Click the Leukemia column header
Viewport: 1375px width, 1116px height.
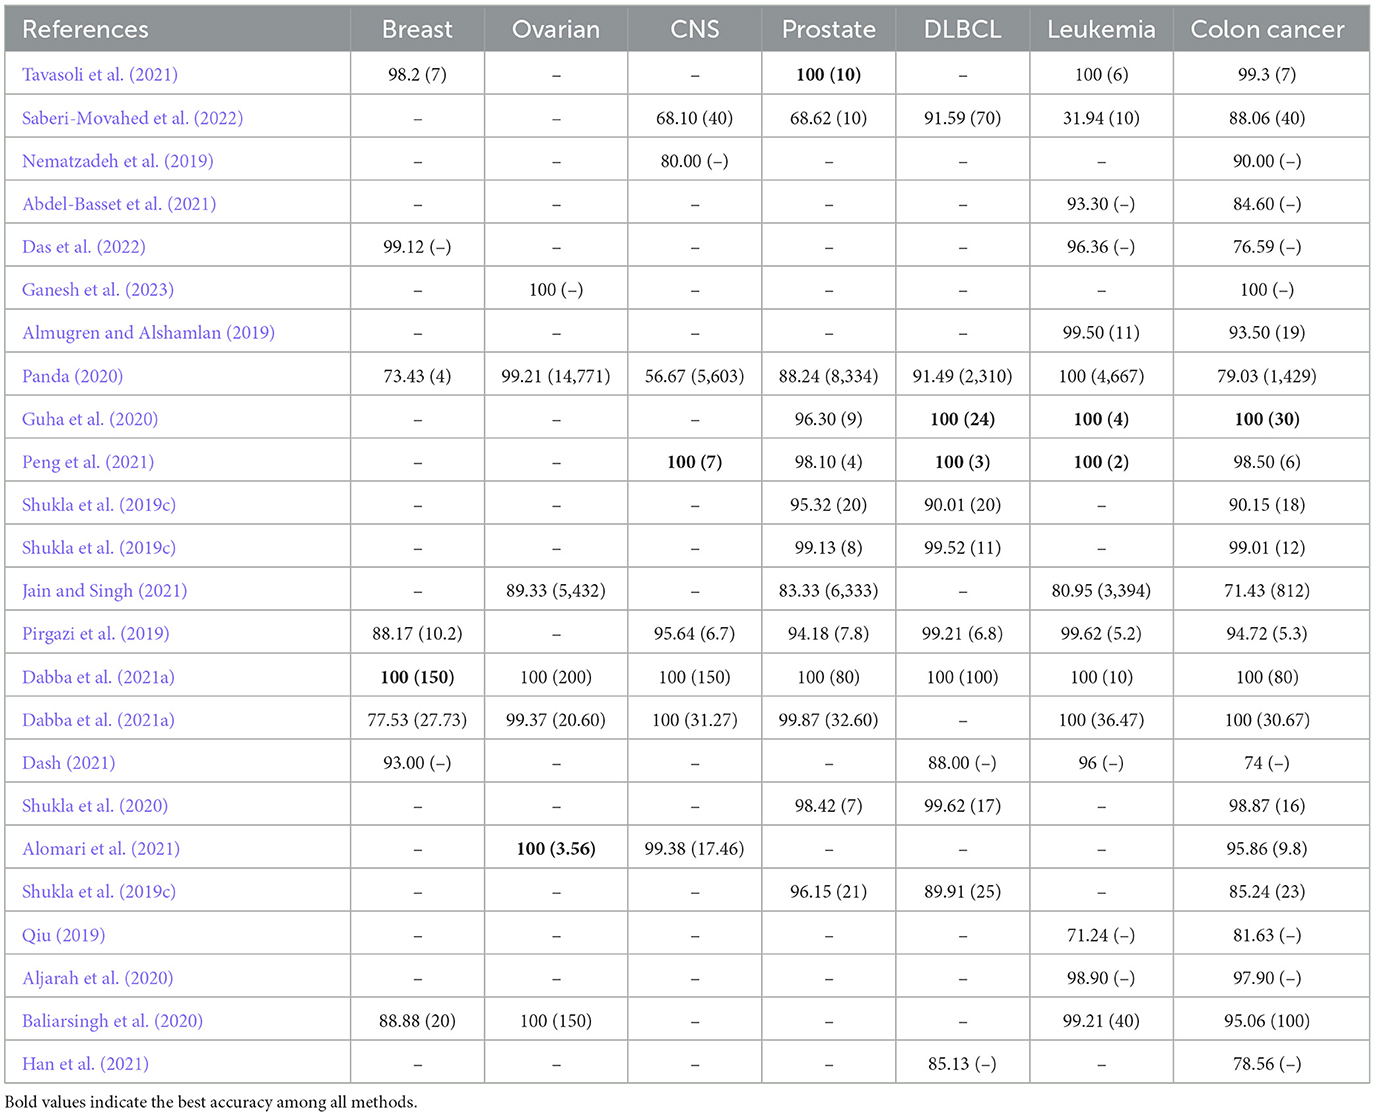coord(1101,30)
